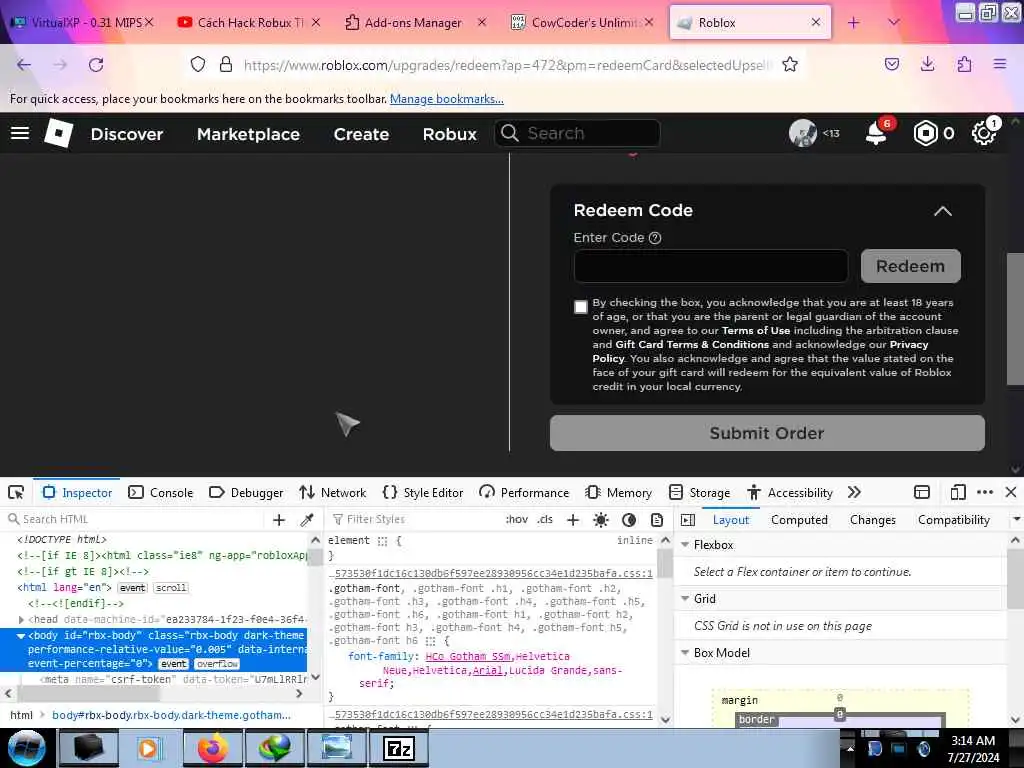The image size is (1024, 768).
Task: Open the Roblox side navigation hamburger menu
Action: point(20,133)
